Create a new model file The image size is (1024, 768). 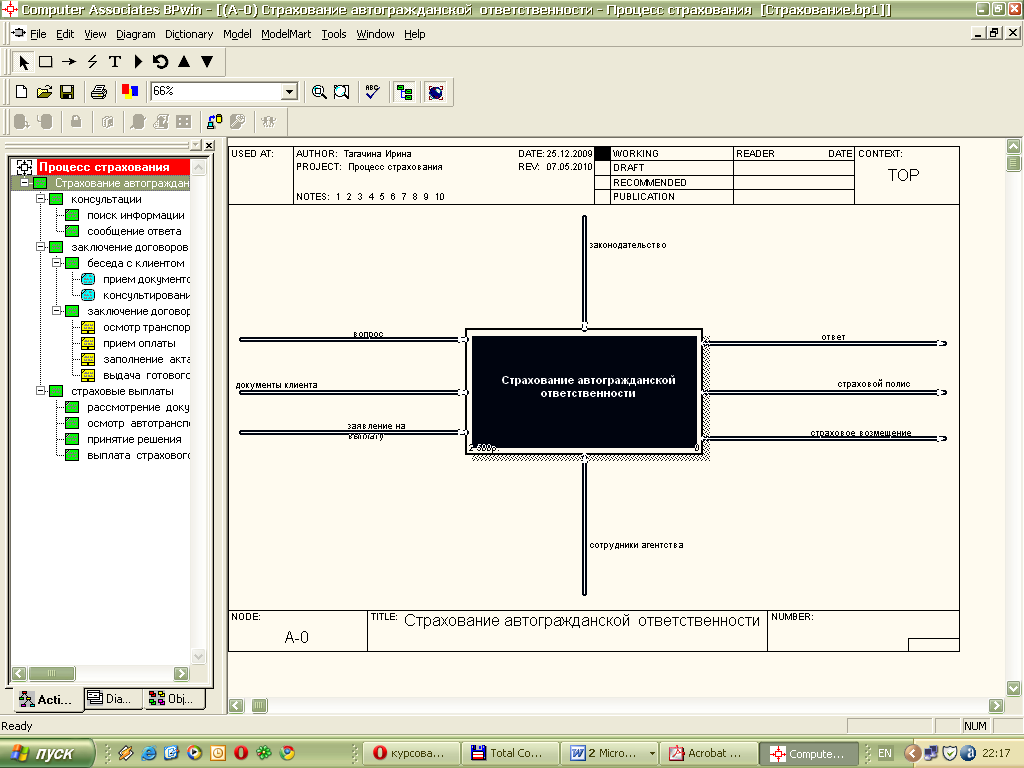click(22, 92)
